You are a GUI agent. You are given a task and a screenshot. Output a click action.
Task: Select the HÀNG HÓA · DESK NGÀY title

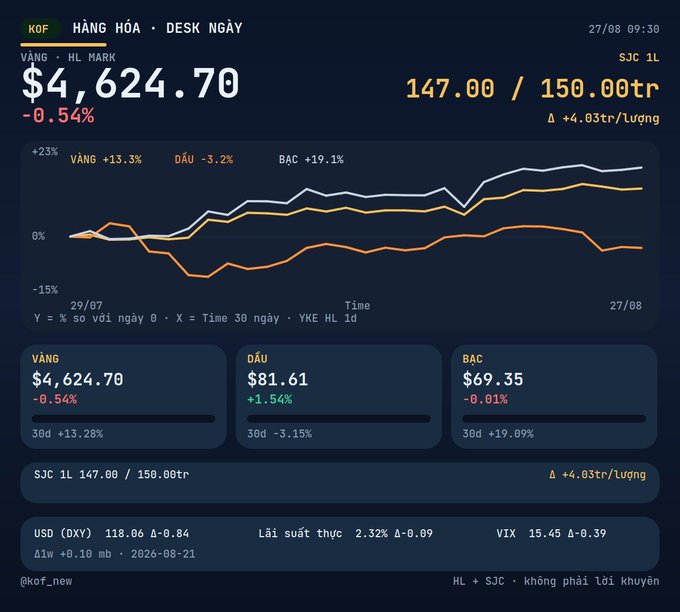[157, 28]
